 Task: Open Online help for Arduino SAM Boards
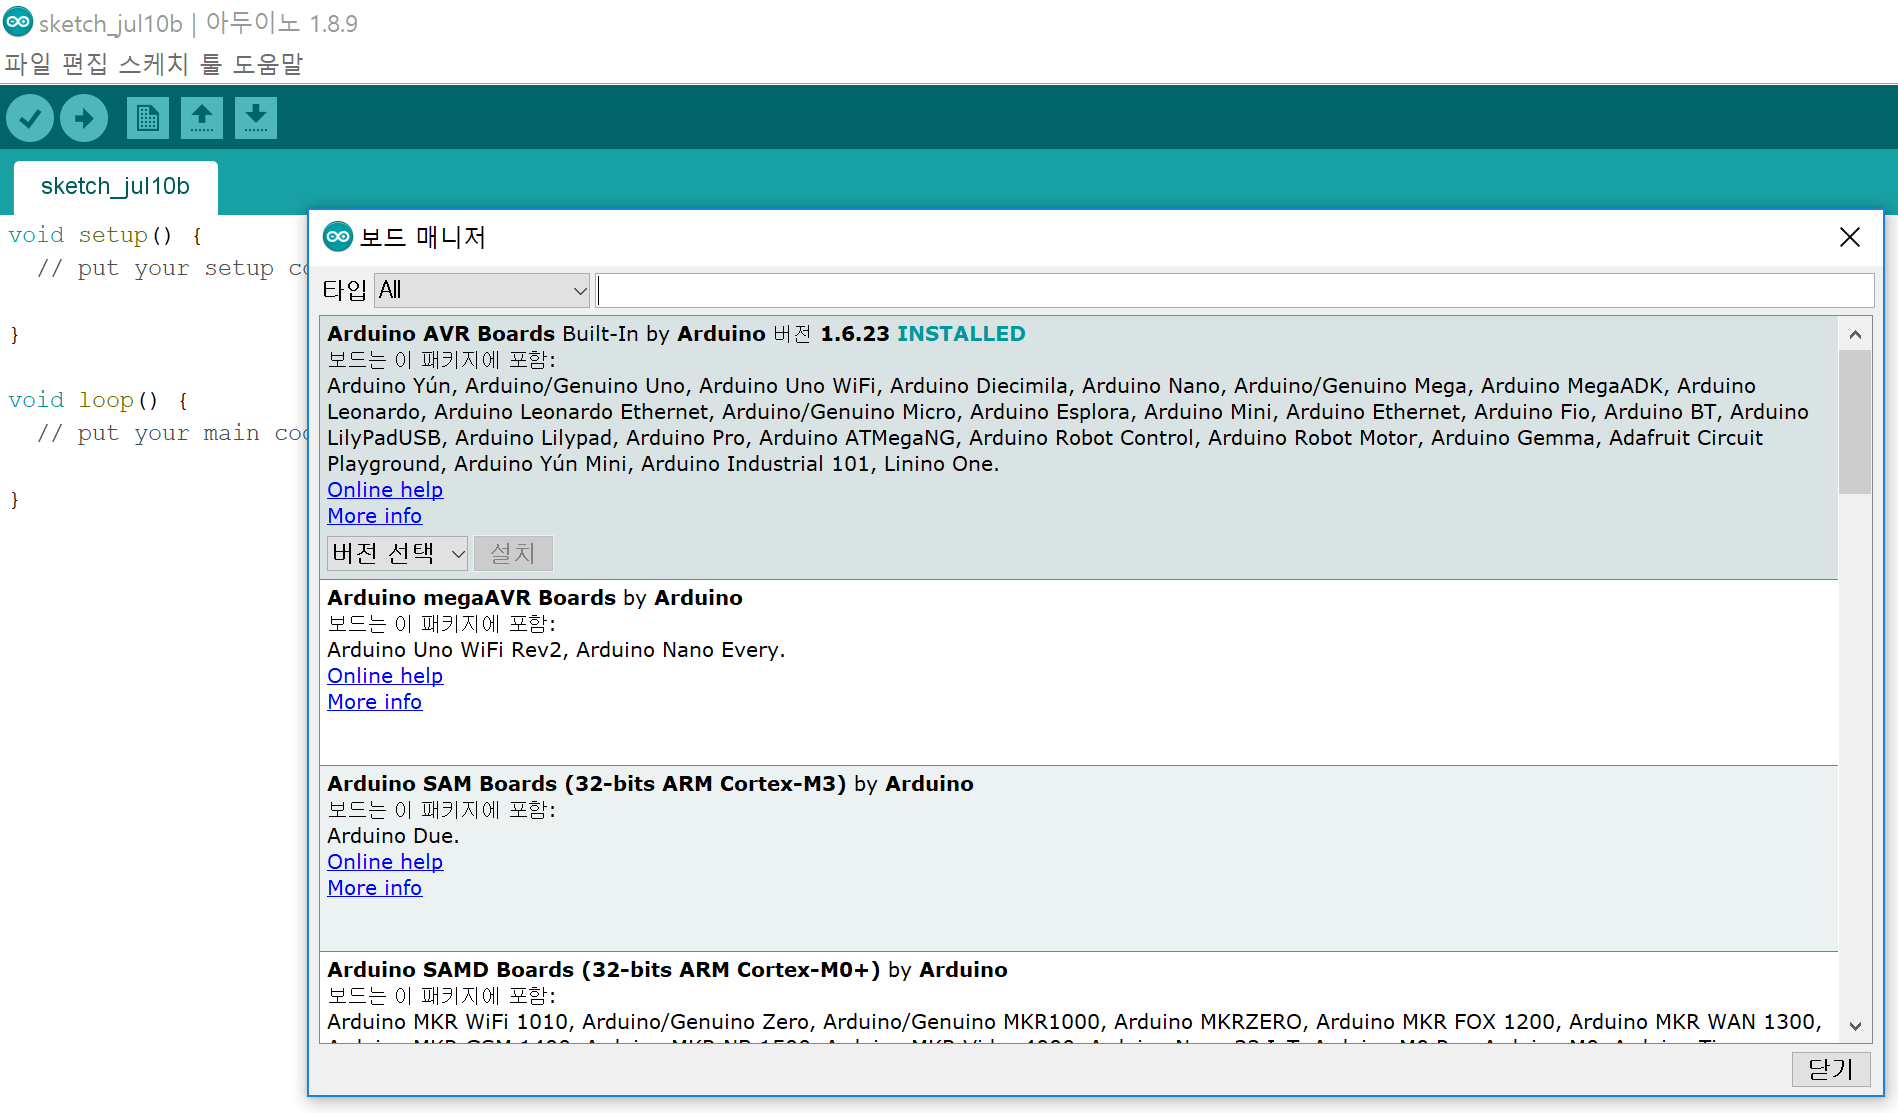385,862
